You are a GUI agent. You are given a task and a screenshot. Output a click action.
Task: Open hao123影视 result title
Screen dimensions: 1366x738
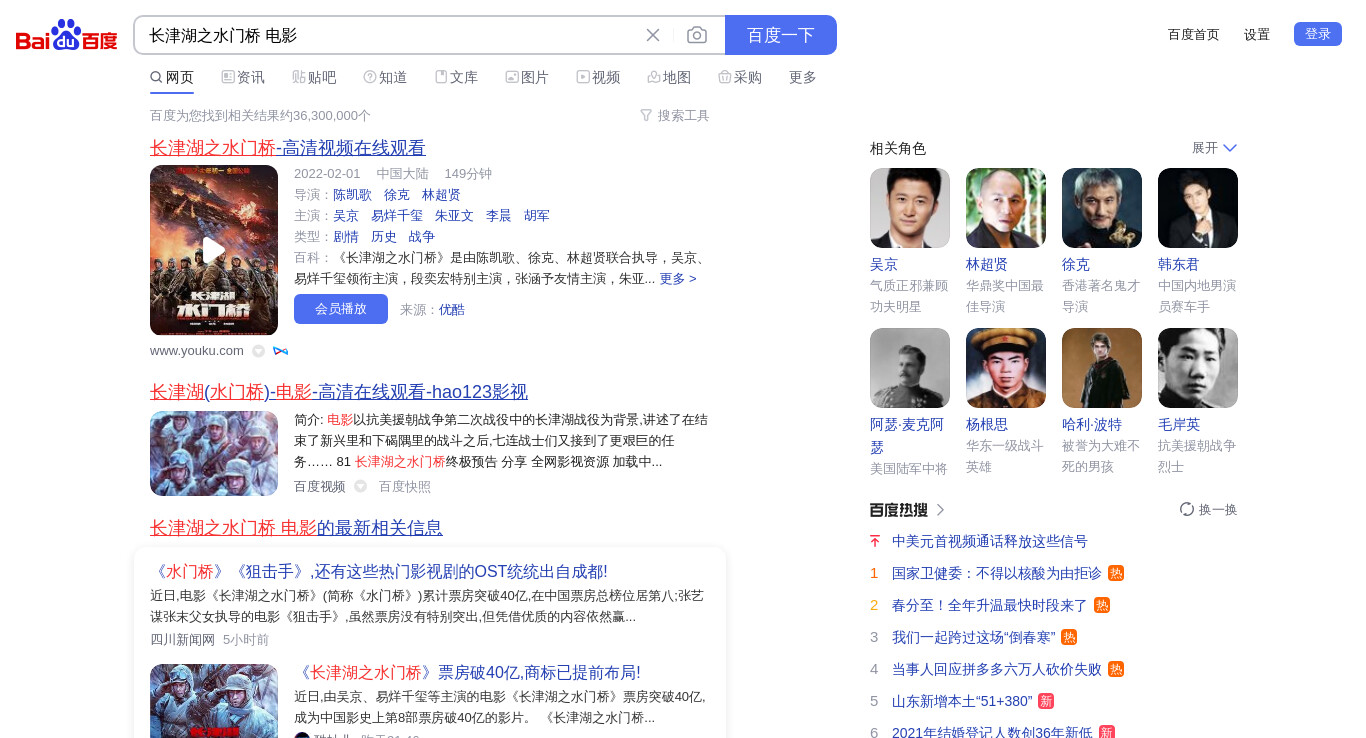point(339,392)
